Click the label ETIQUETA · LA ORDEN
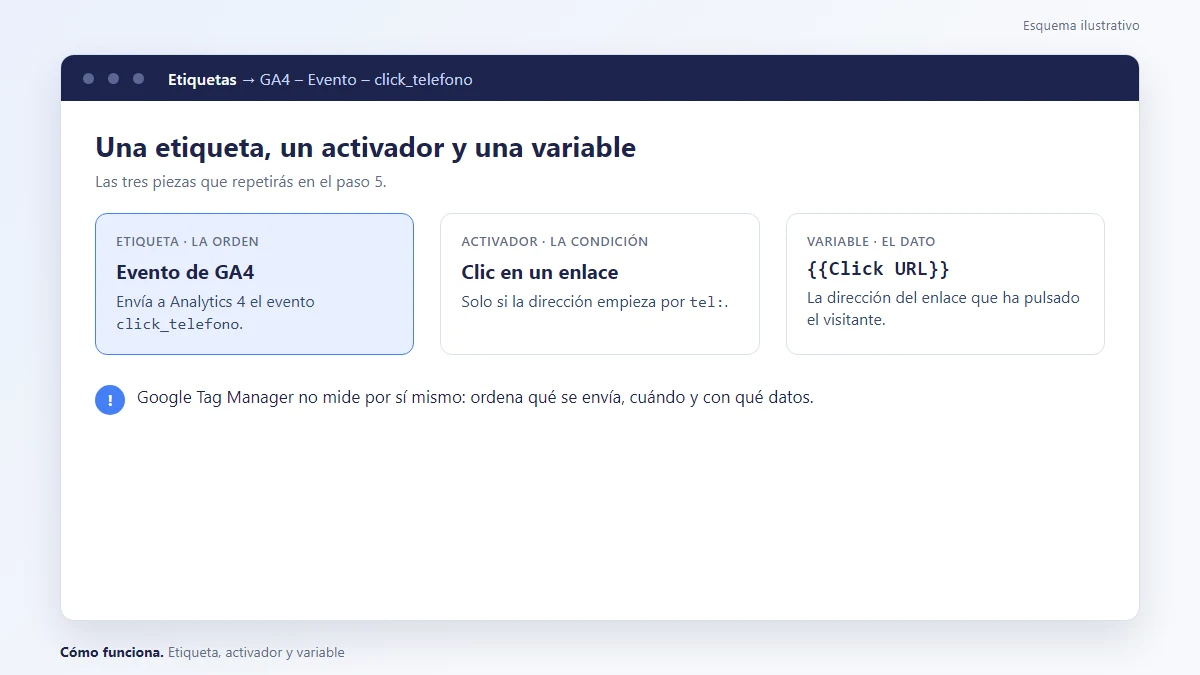Viewport: 1200px width, 675px height. pyautogui.click(x=187, y=241)
